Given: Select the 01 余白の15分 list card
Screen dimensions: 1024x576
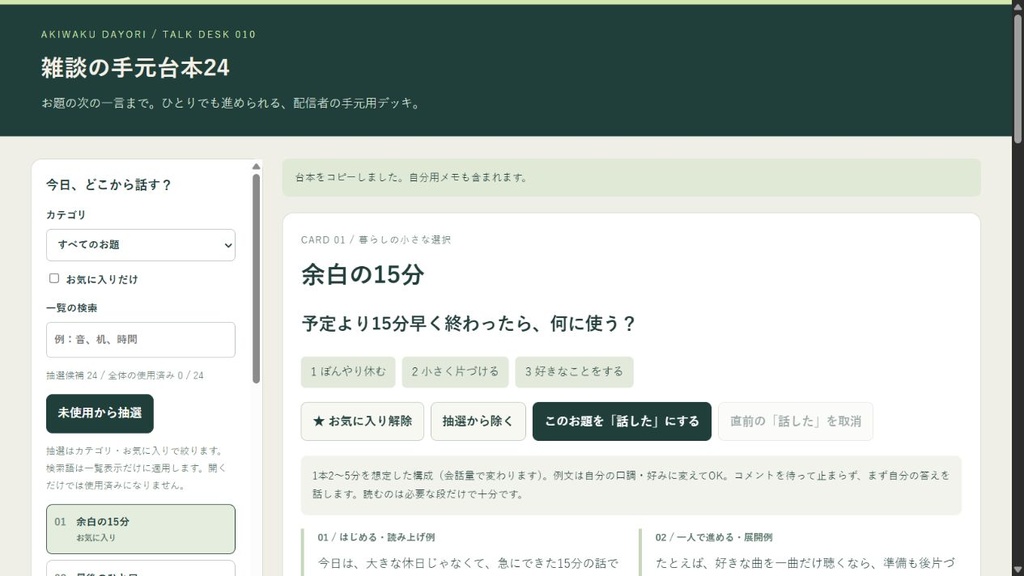Looking at the screenshot, I should pyautogui.click(x=140, y=529).
